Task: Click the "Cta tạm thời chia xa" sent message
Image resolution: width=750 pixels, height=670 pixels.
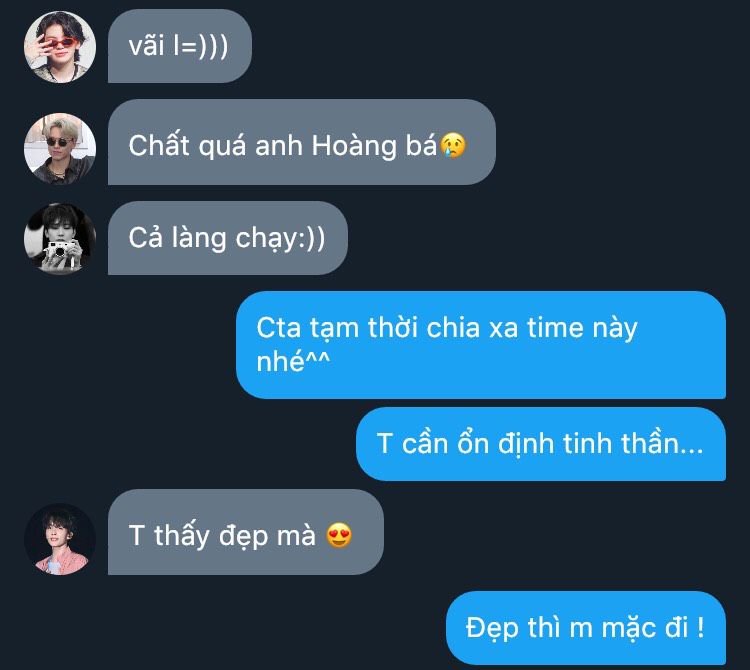Action: pos(481,345)
